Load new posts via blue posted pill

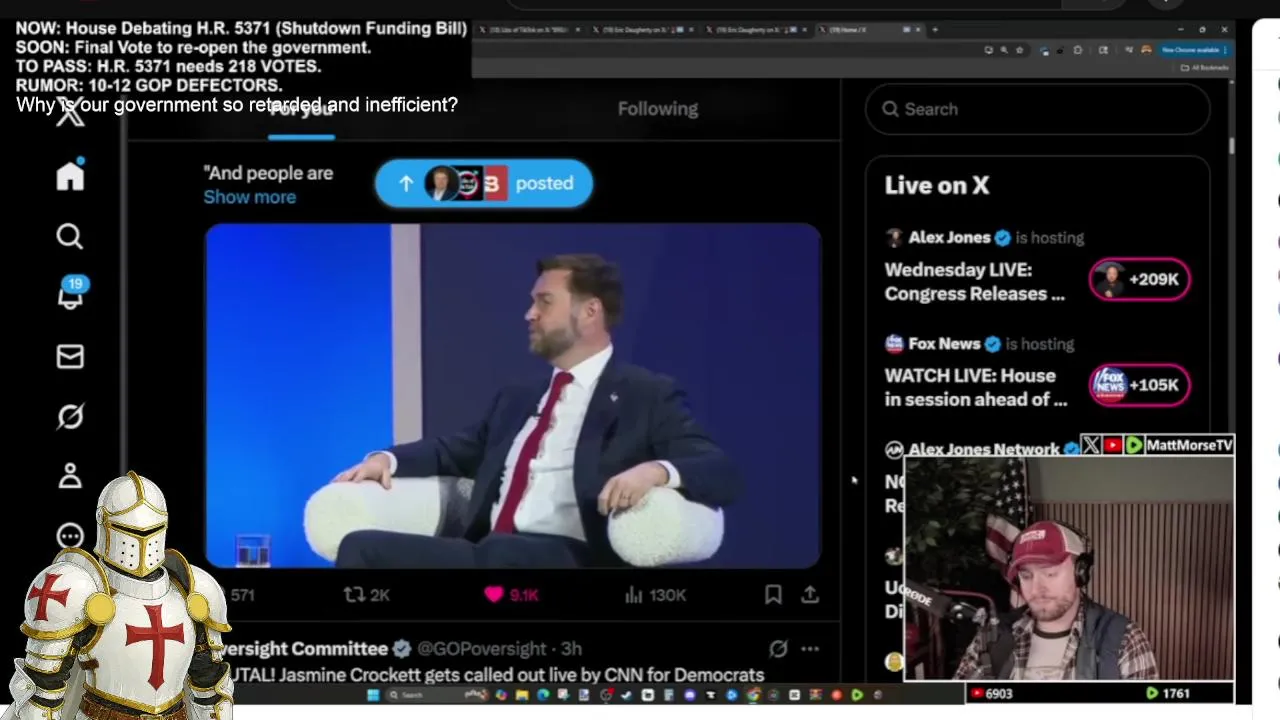(x=484, y=183)
